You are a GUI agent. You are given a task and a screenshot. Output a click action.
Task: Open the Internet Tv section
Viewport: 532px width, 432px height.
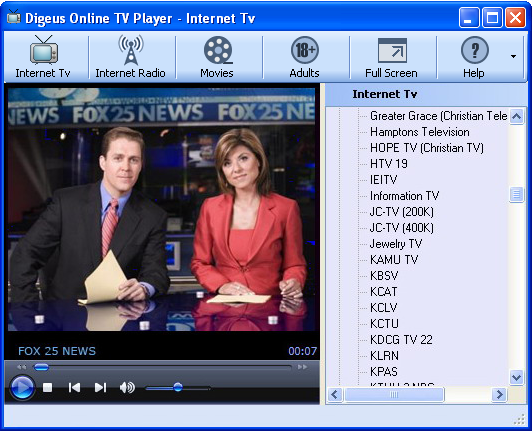[x=43, y=57]
